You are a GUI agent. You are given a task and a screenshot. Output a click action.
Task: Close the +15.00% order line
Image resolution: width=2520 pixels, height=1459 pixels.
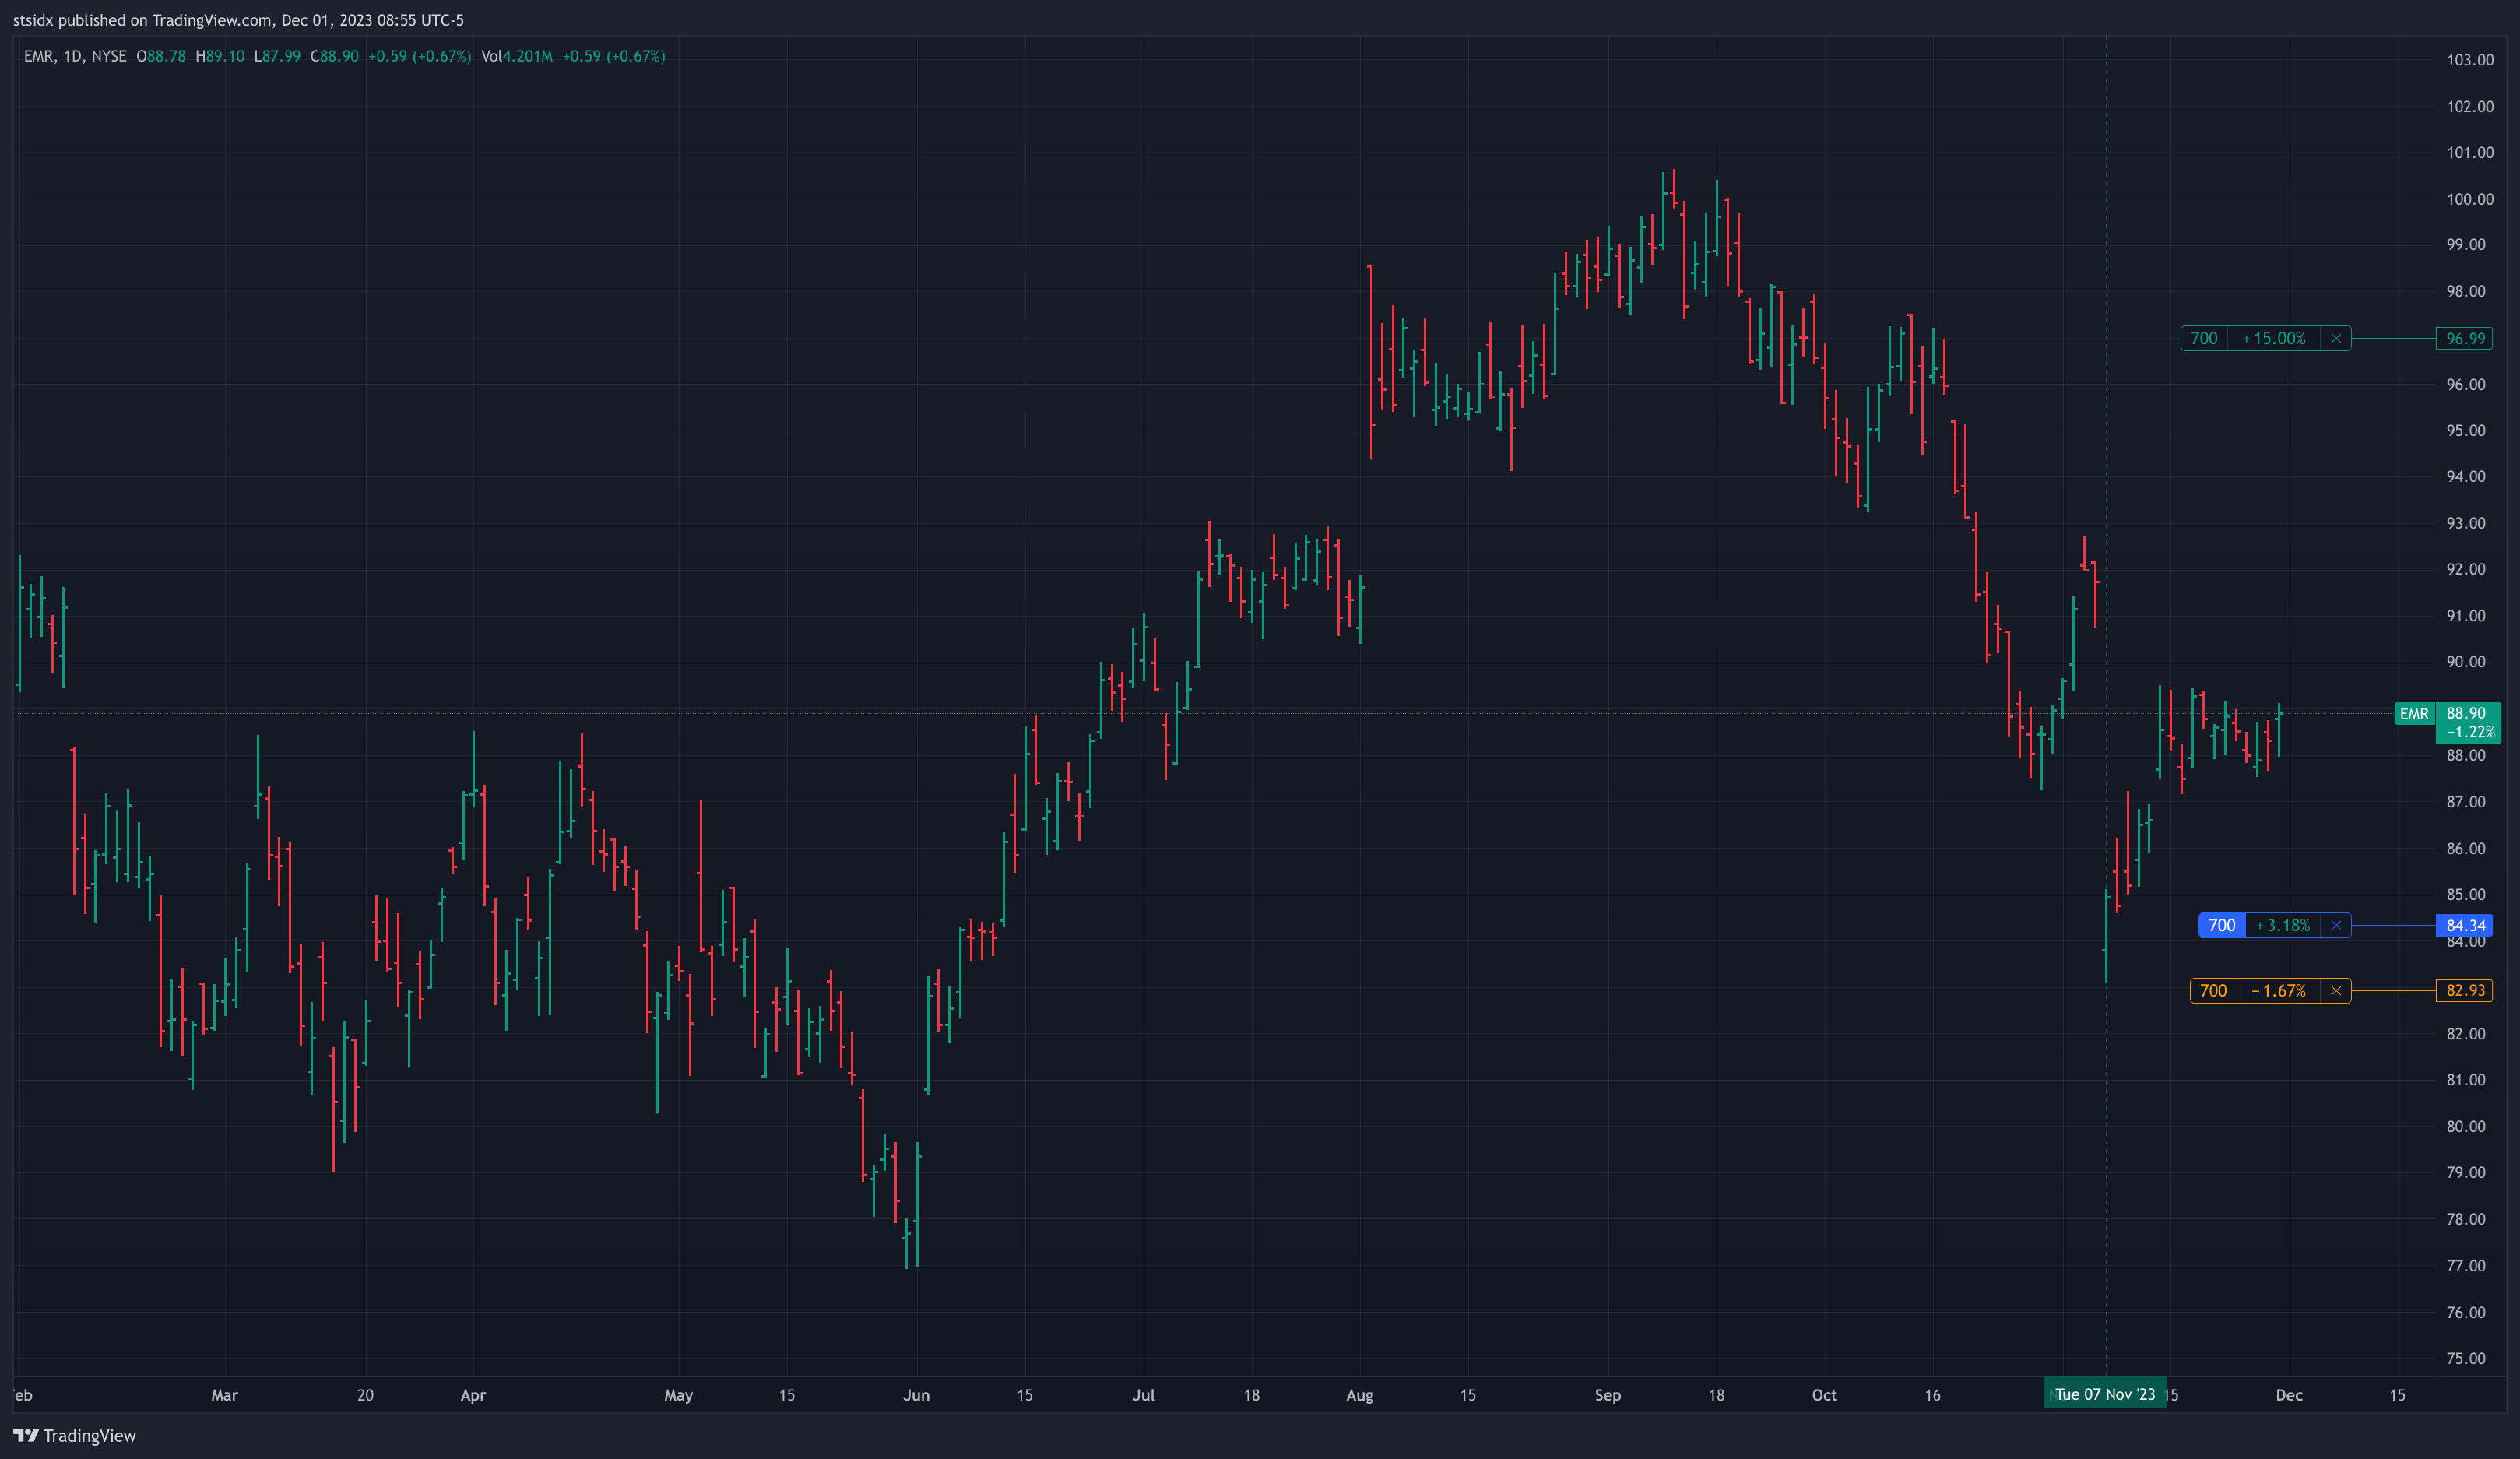[2336, 338]
